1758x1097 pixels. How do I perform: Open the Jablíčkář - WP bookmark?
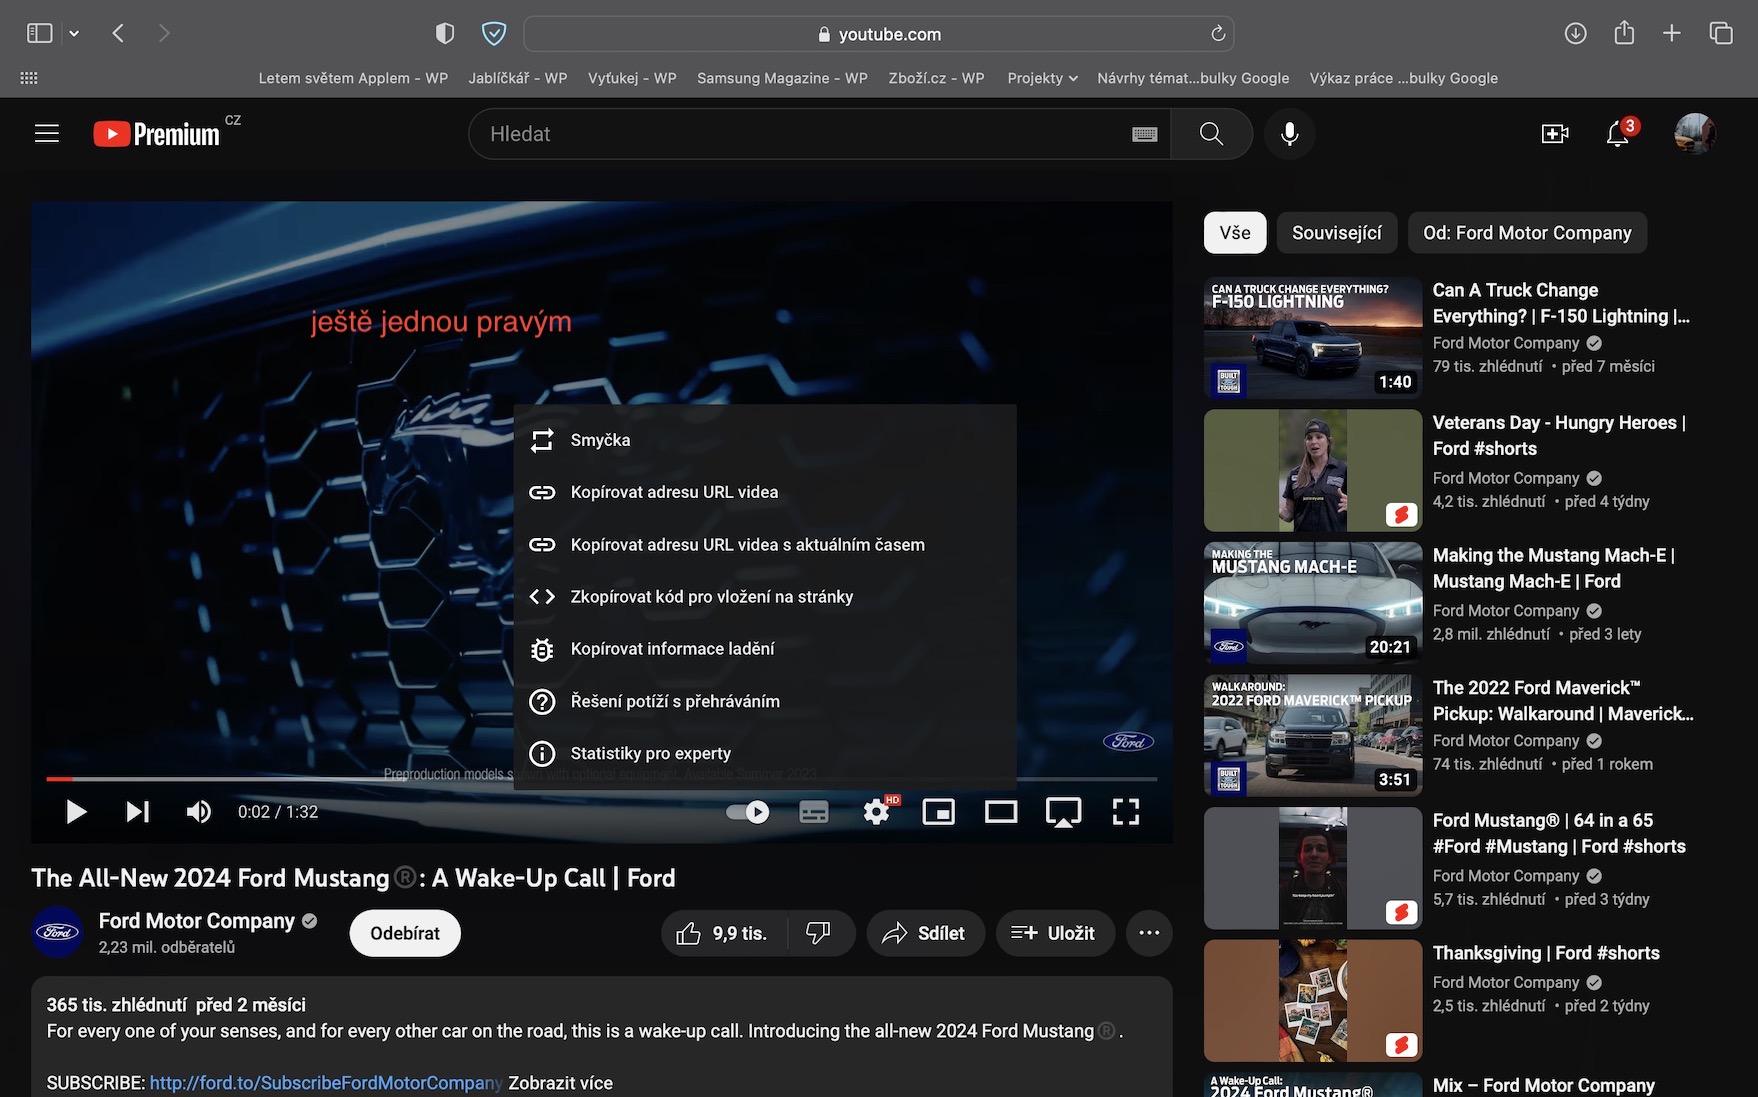[x=518, y=78]
